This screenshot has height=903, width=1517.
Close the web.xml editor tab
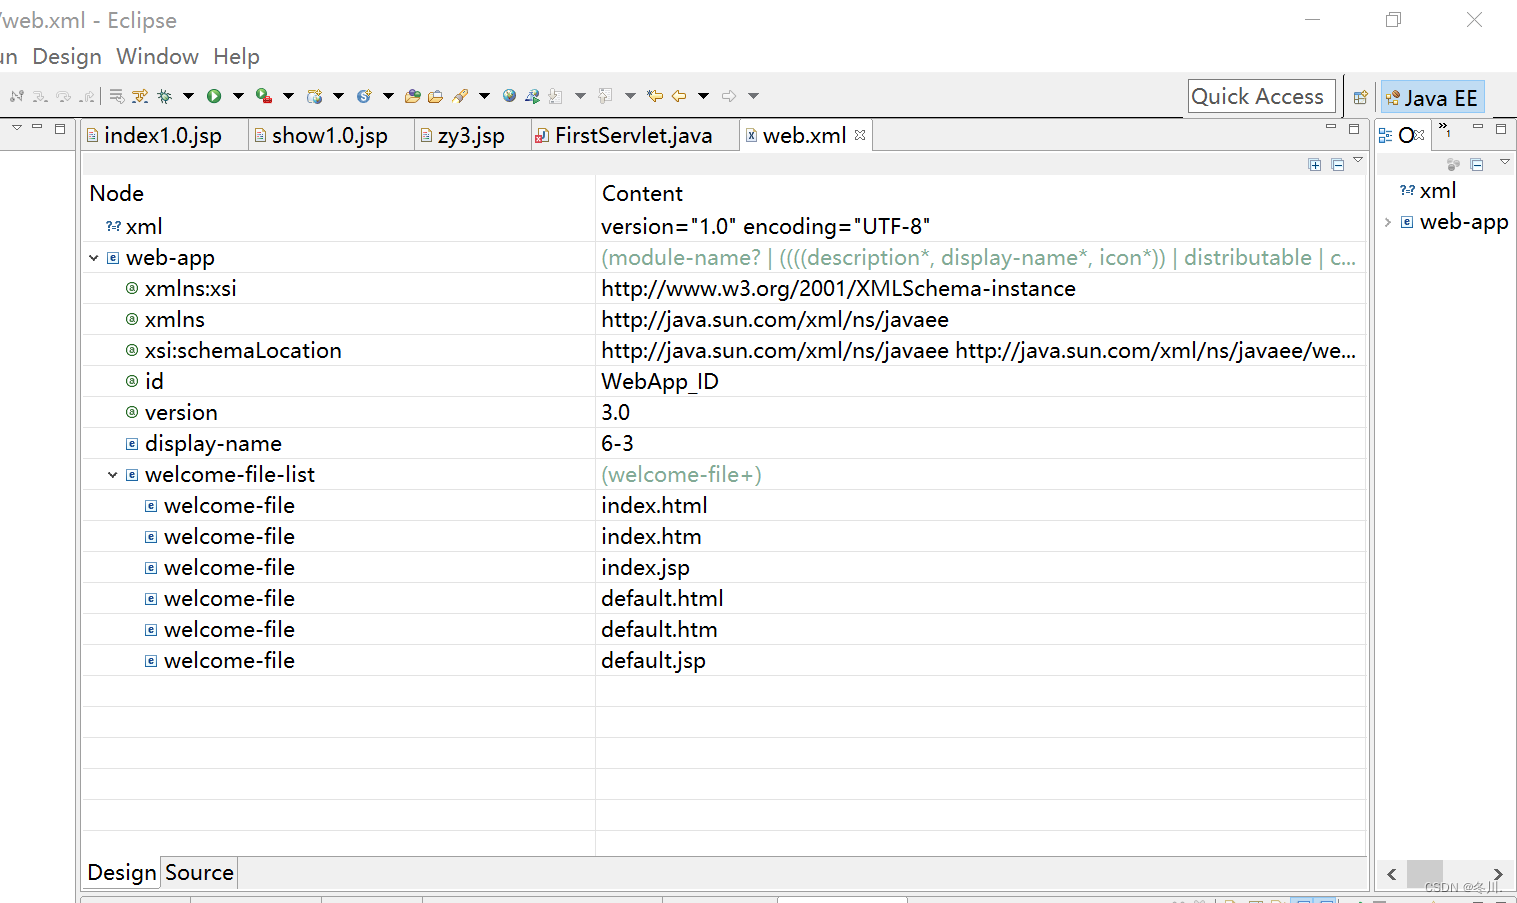(x=860, y=135)
